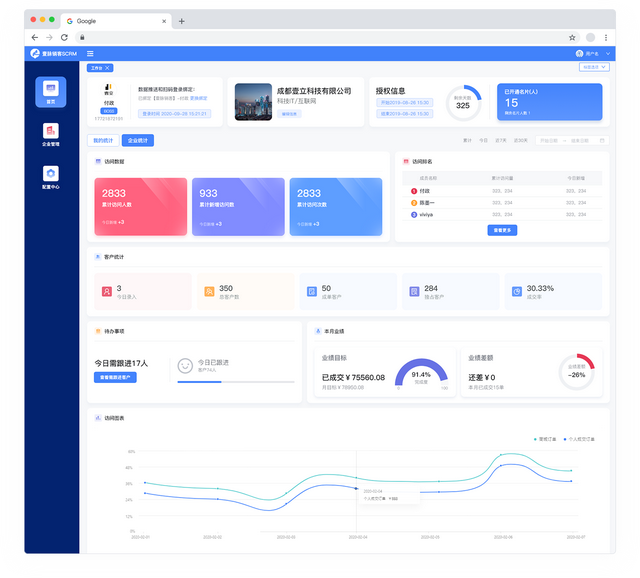Open a new browser tab with plus
The image size is (640, 578).
coord(182,21)
